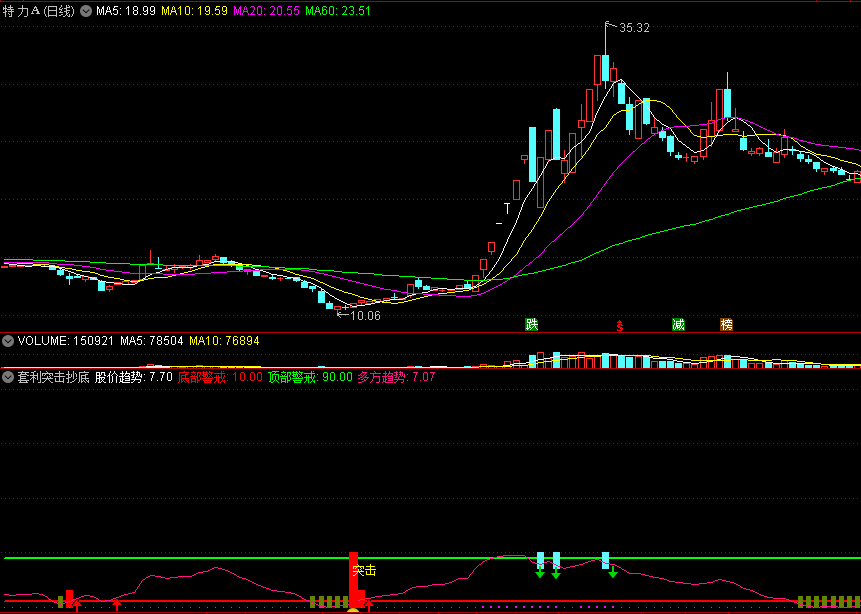Click the tall red 突击 signal bar
Image resolution: width=861 pixels, height=614 pixels.
tap(353, 580)
